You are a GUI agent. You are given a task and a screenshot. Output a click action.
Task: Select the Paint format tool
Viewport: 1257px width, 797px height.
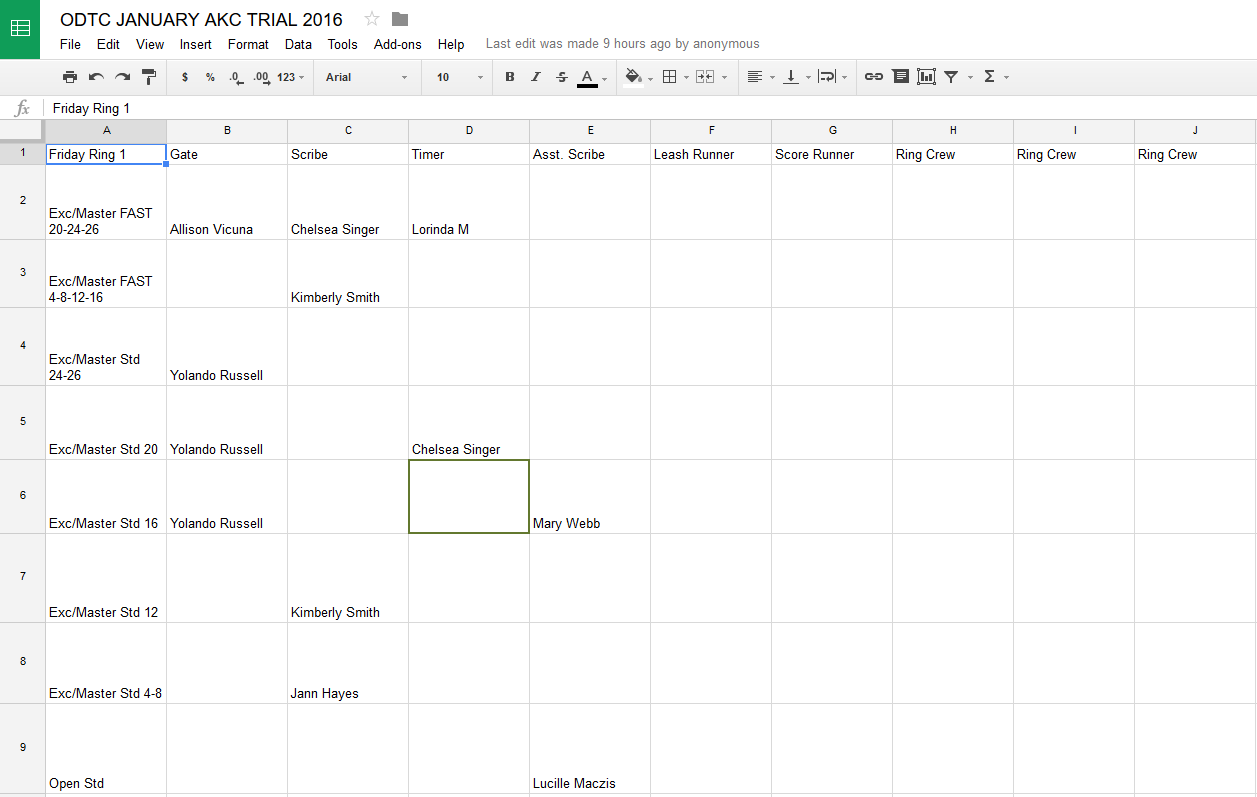pos(149,77)
